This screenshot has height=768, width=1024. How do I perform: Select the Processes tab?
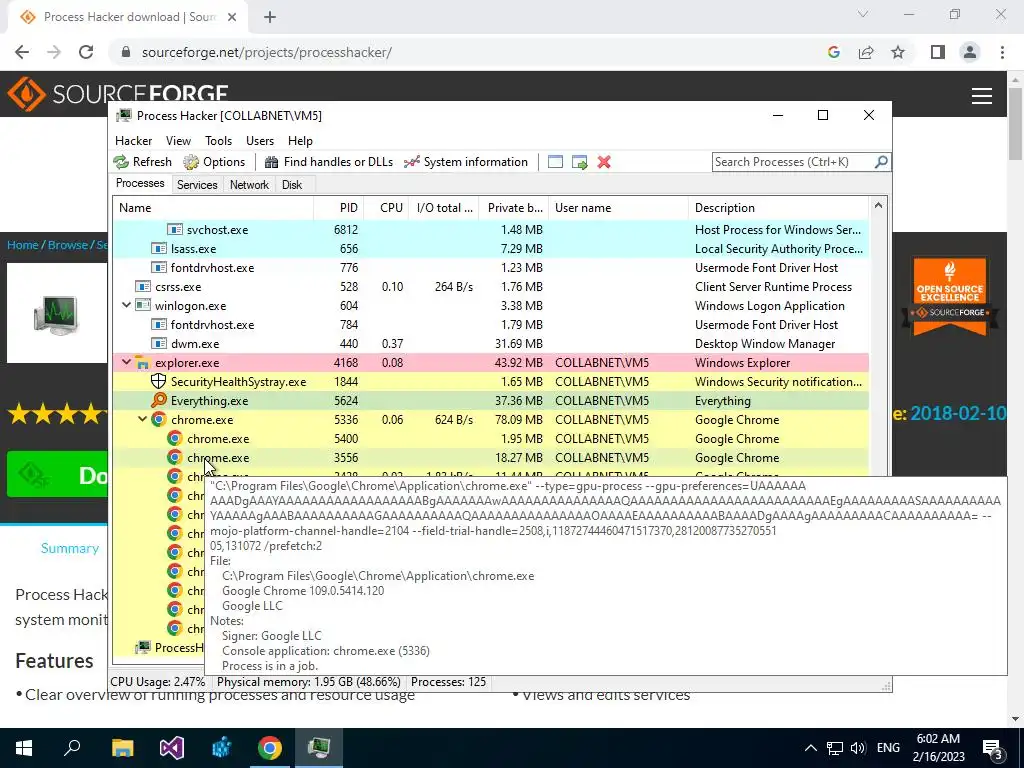(x=140, y=183)
